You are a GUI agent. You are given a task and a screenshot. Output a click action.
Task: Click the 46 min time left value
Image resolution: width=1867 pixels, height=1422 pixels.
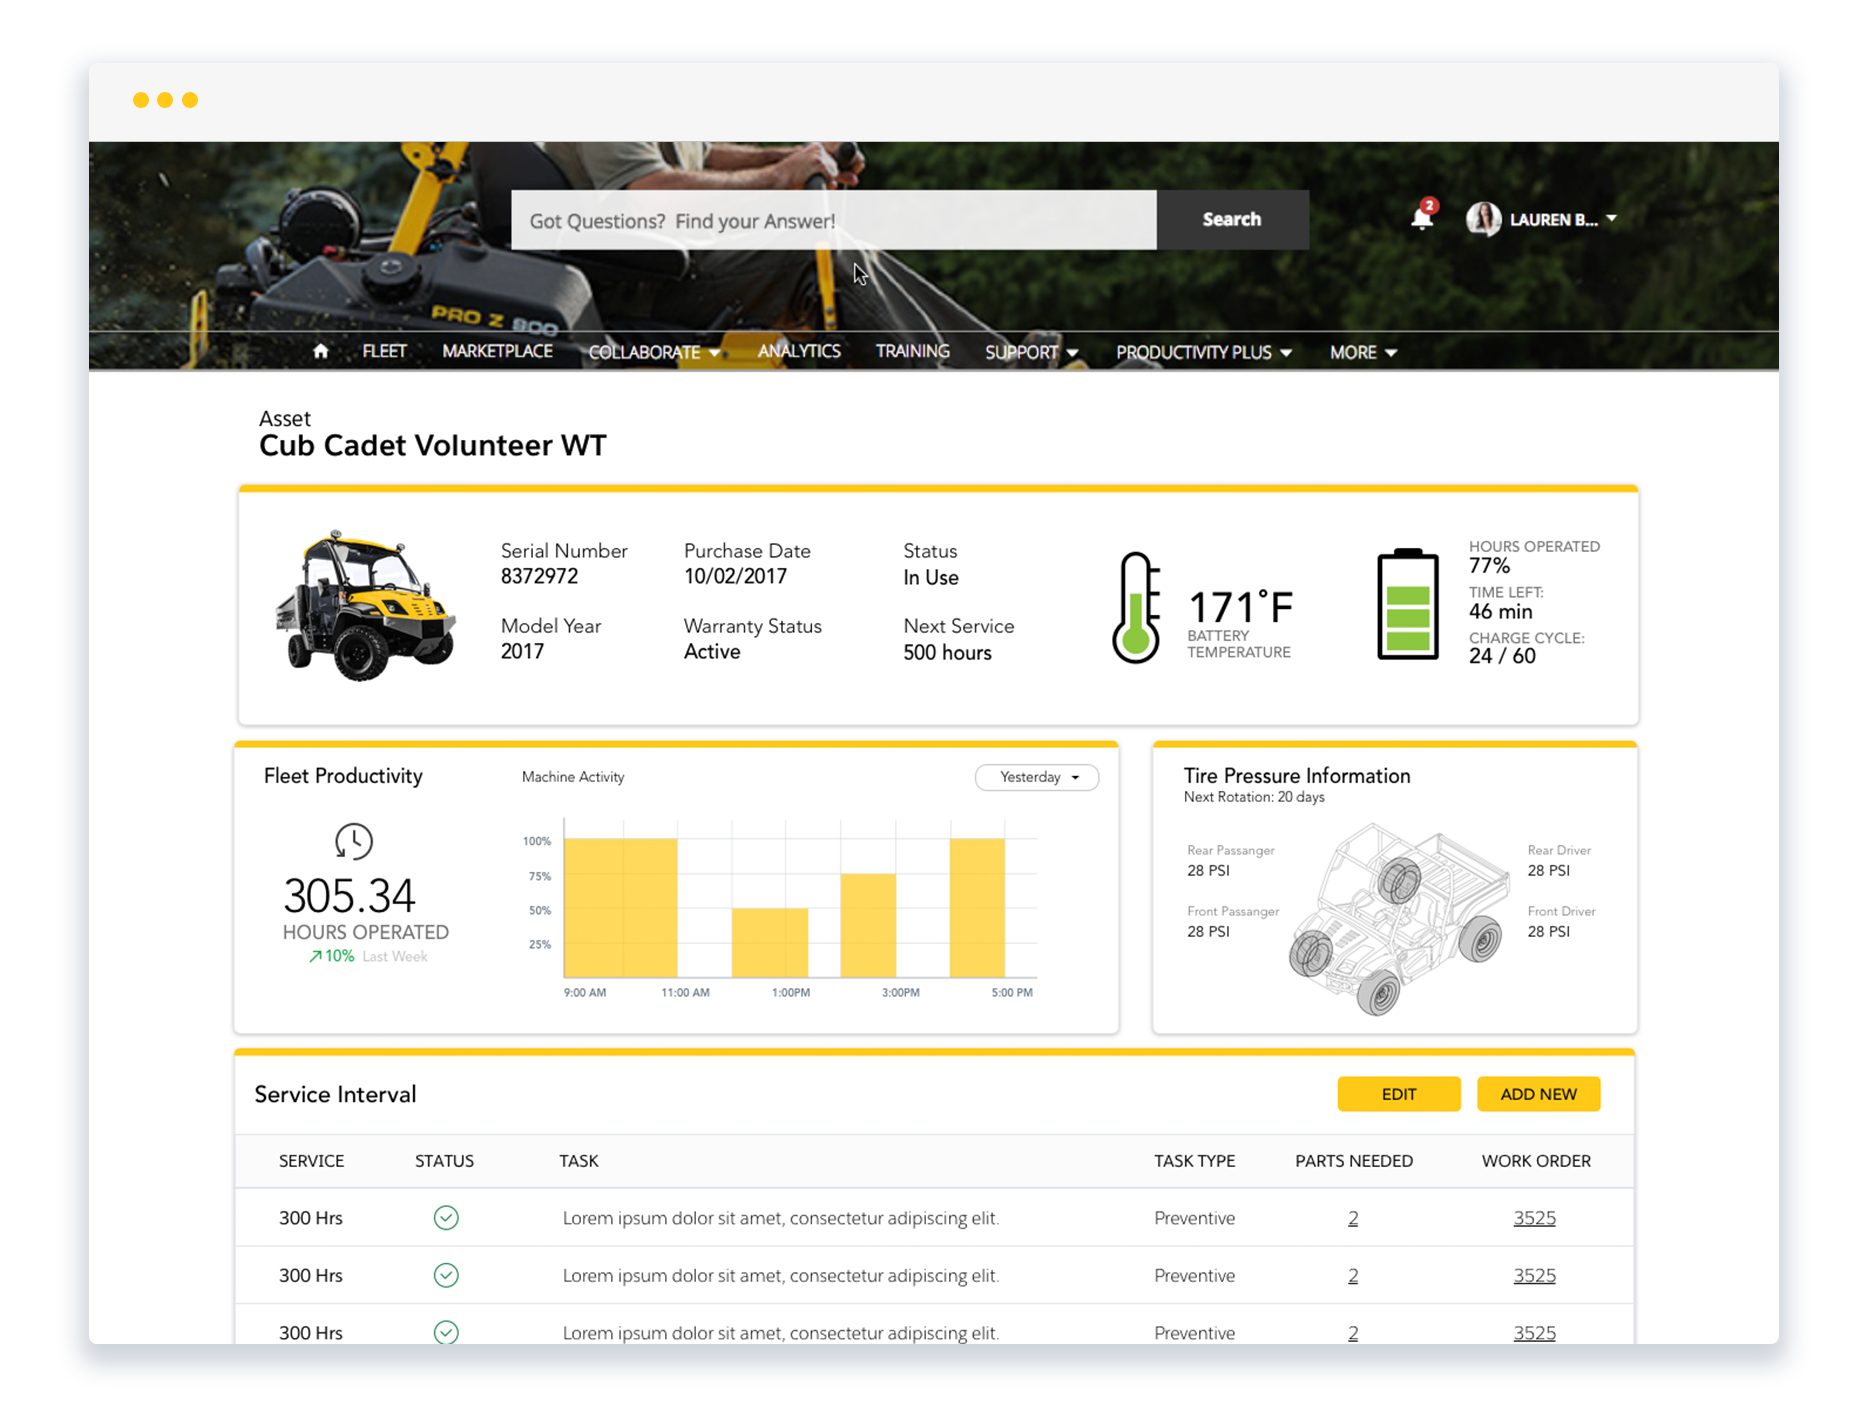[1500, 611]
